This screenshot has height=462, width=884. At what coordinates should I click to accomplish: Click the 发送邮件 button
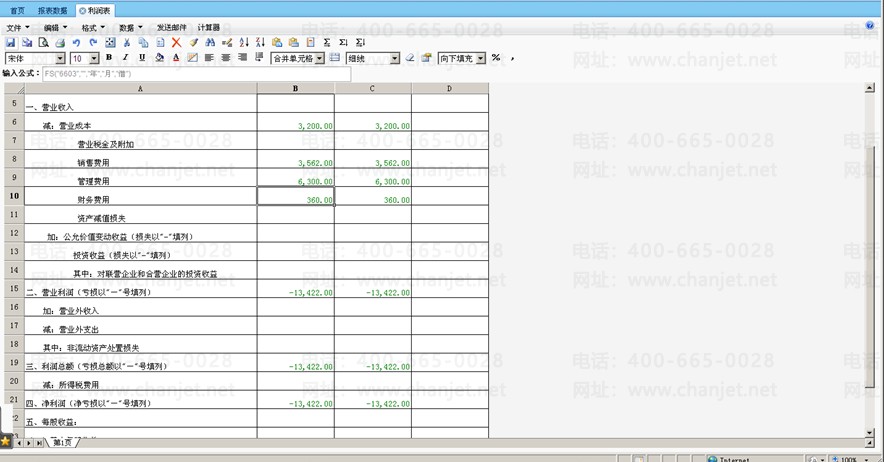coord(172,28)
